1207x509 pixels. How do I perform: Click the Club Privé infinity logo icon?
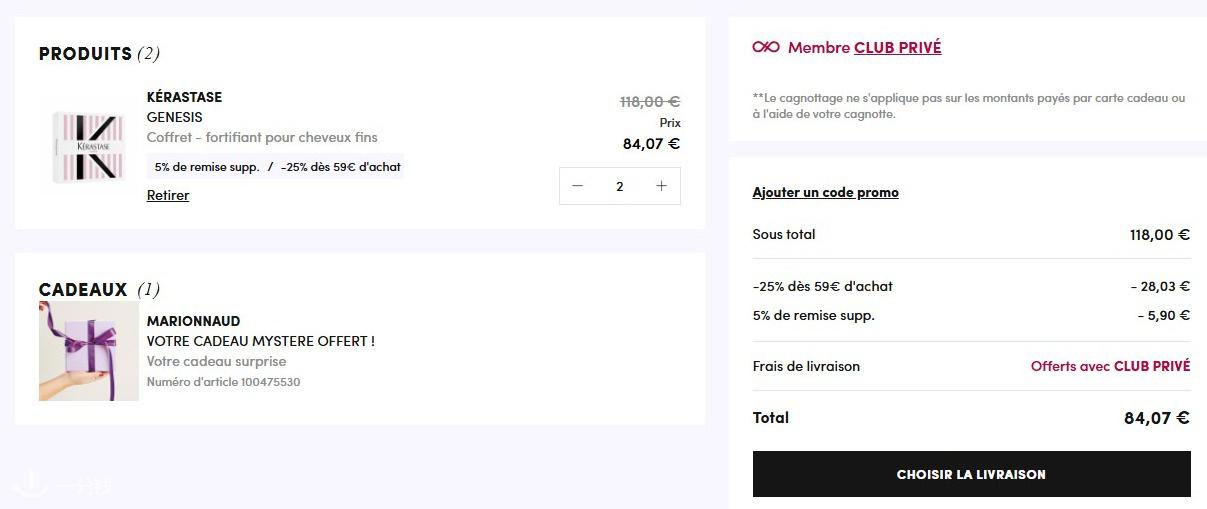click(766, 47)
